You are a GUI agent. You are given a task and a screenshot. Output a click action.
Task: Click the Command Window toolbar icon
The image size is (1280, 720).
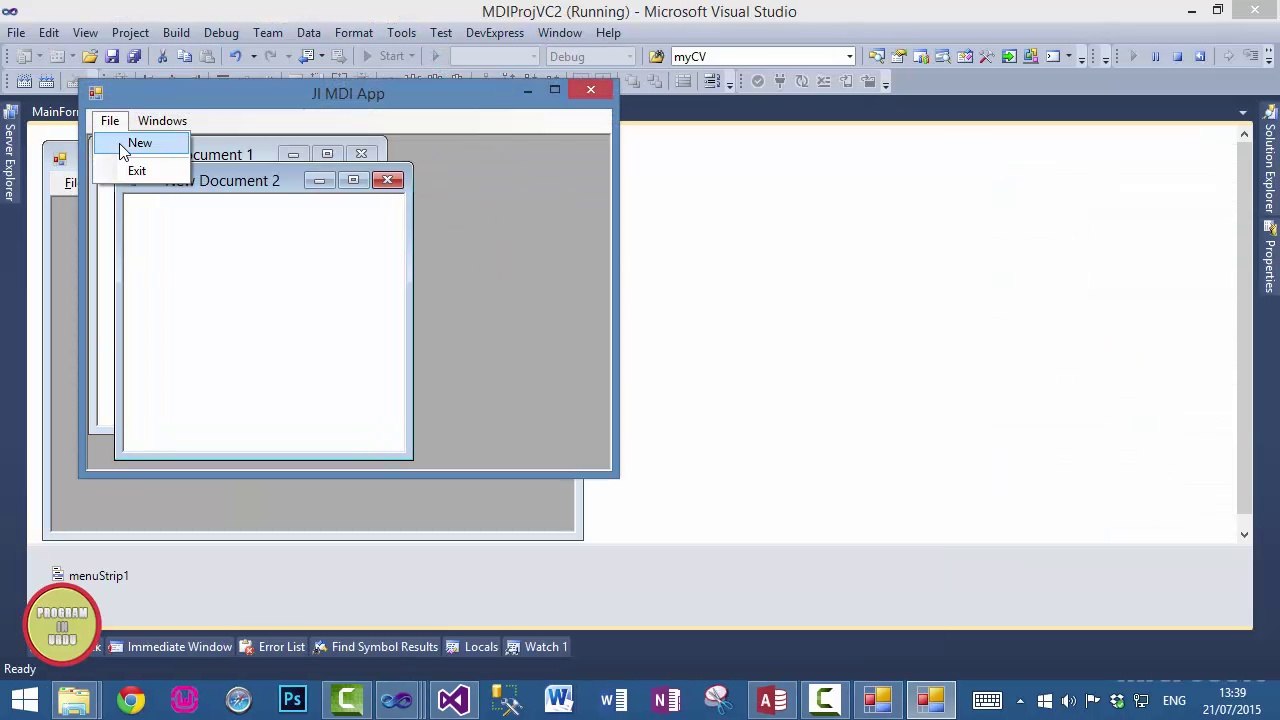(1052, 56)
